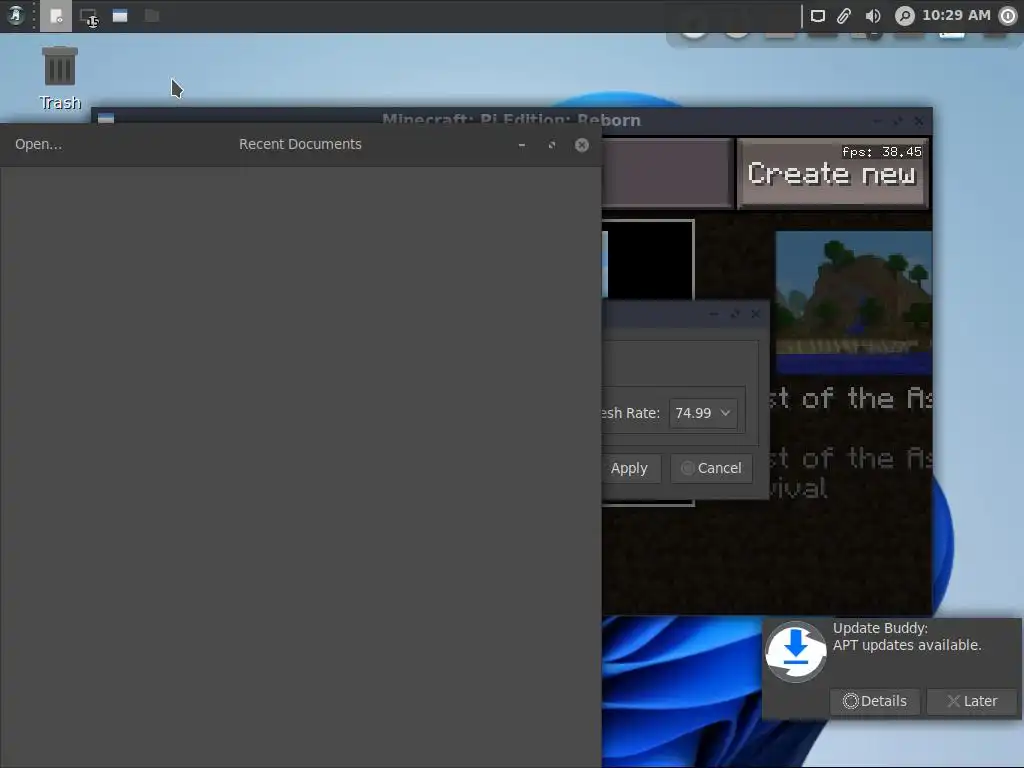Maximize the Minecraft Pi Edition window
This screenshot has height=768, width=1024.
pyautogui.click(x=898, y=121)
